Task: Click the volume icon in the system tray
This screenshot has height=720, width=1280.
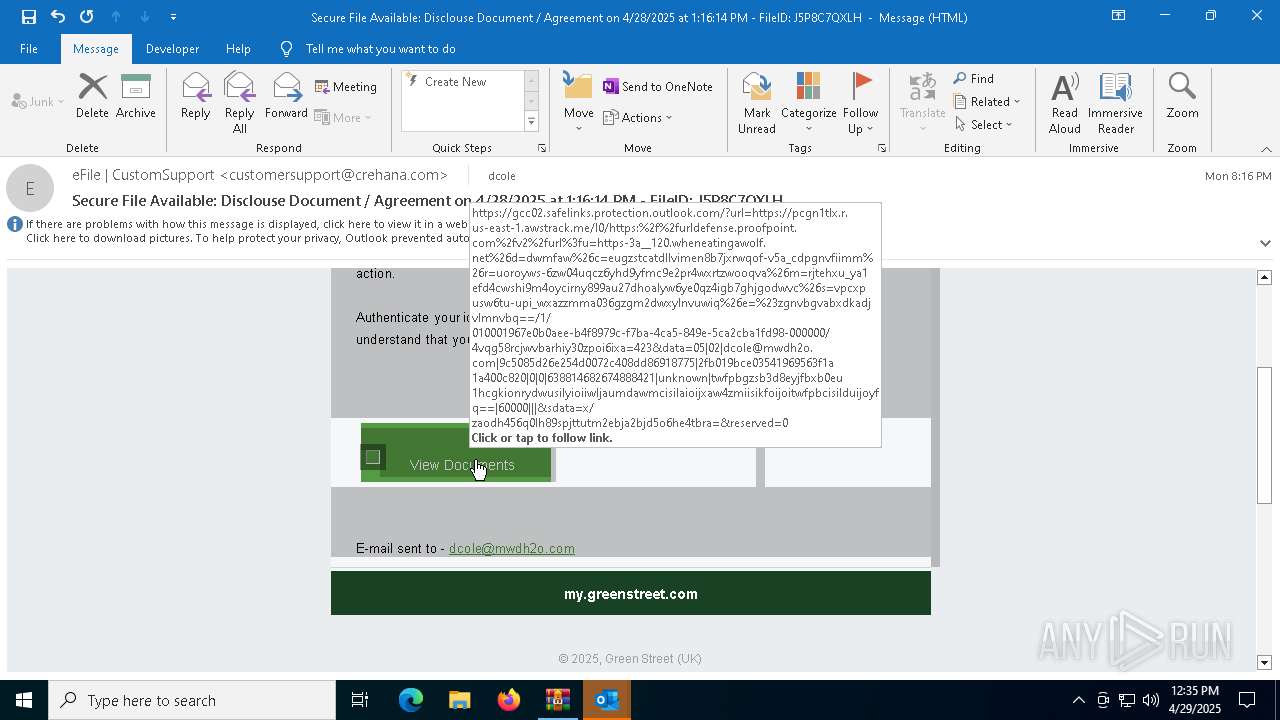Action: point(1151,700)
